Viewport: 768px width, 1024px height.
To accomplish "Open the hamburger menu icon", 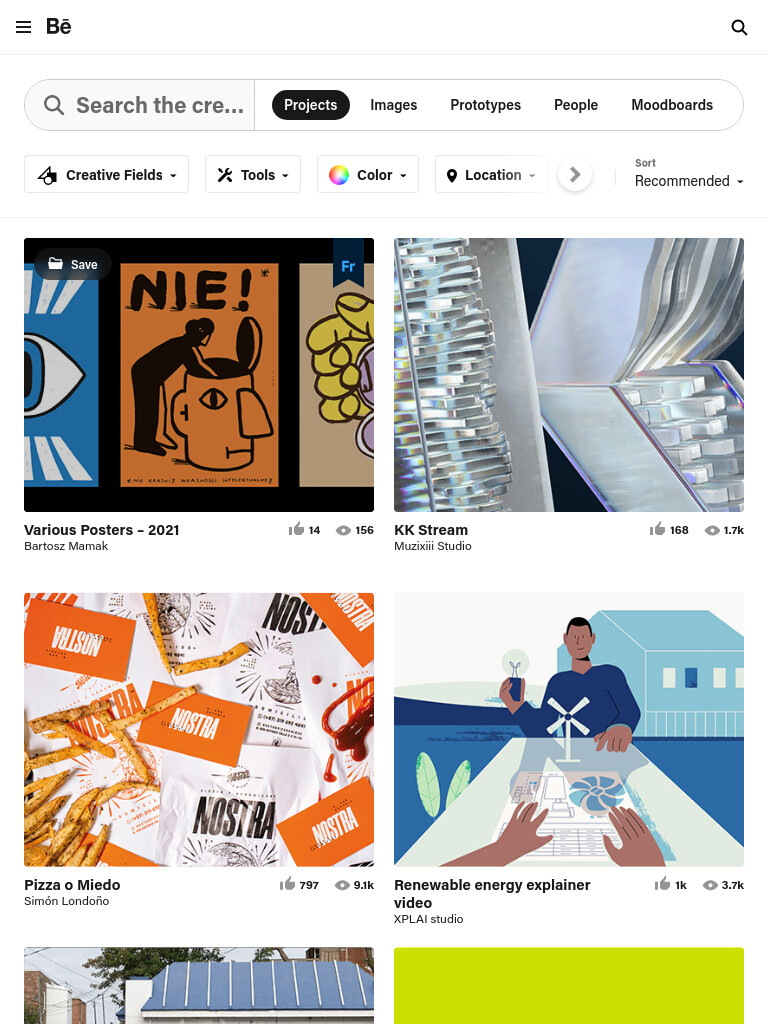I will 24,27.
